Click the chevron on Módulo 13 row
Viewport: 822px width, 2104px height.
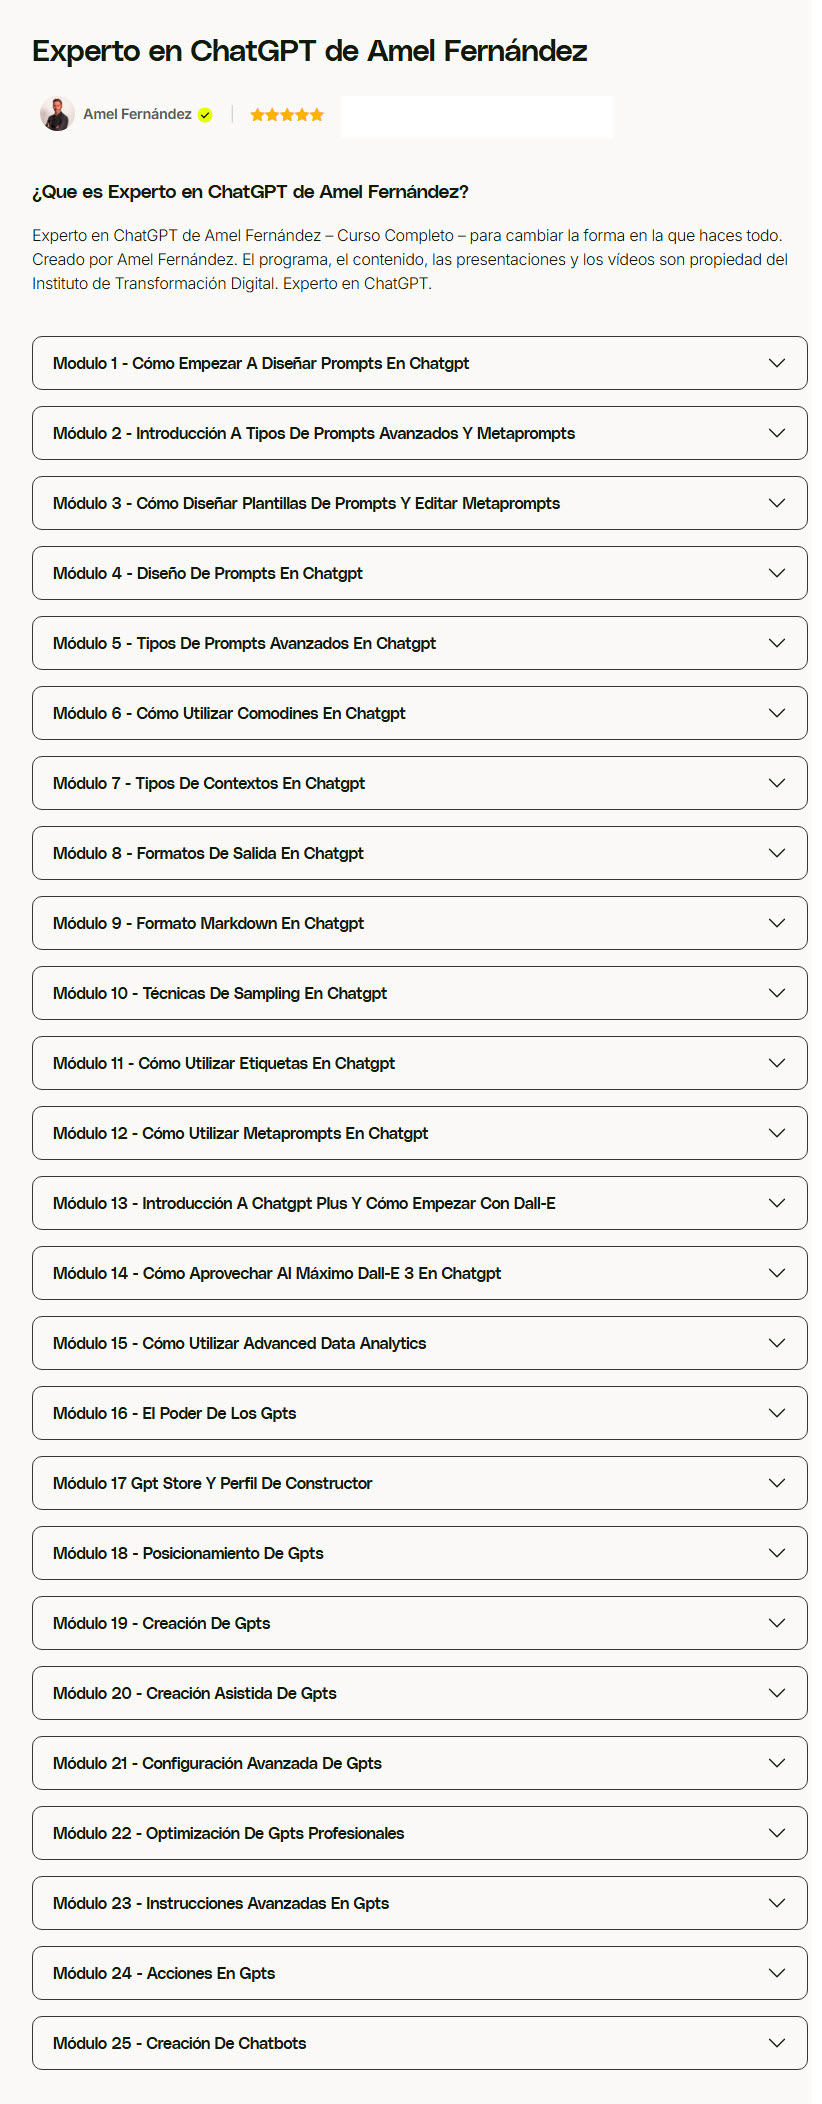(x=777, y=1203)
